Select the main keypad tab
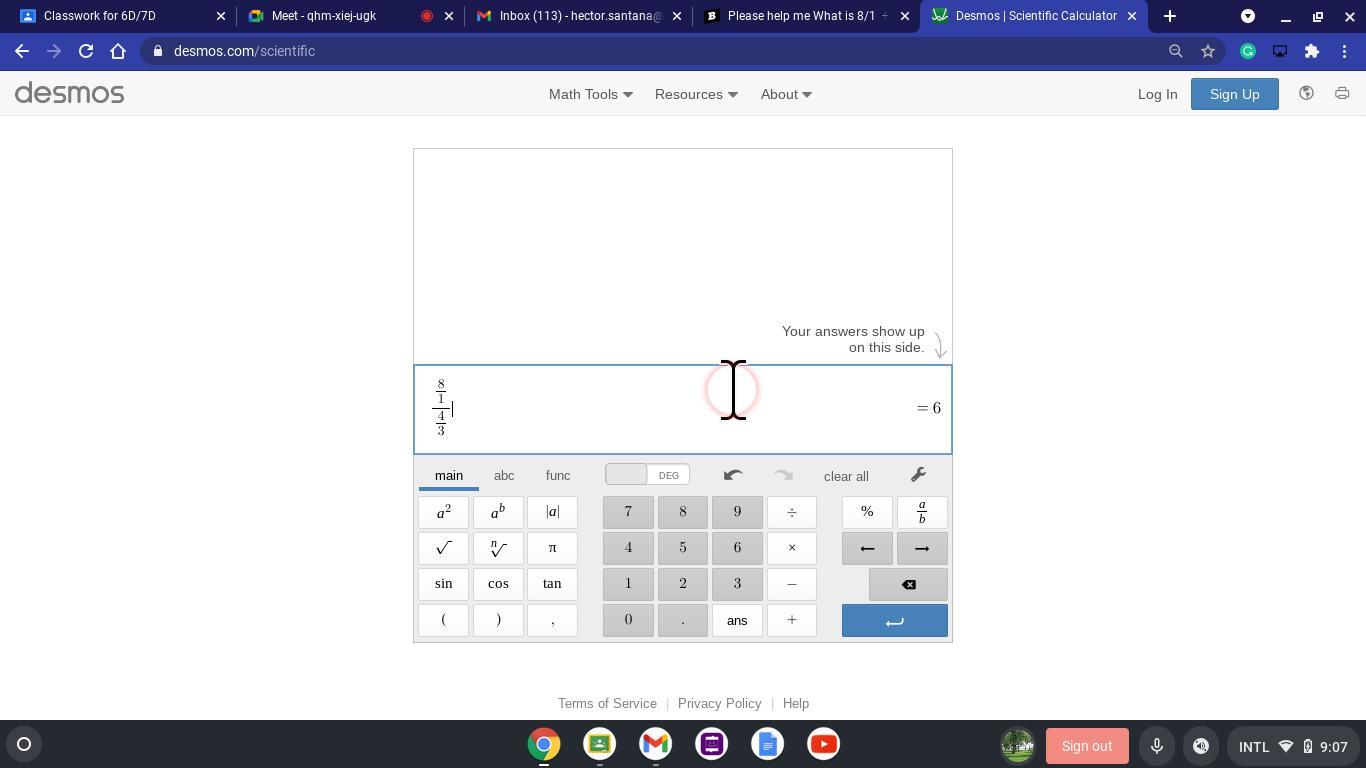This screenshot has width=1366, height=768. pos(449,476)
